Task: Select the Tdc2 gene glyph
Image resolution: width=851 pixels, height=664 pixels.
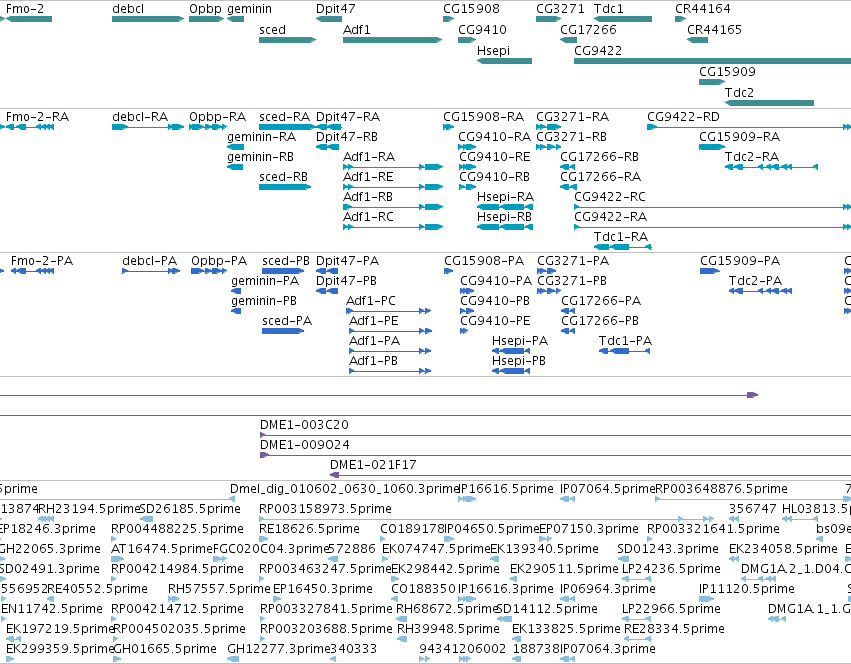Action: pyautogui.click(x=770, y=103)
